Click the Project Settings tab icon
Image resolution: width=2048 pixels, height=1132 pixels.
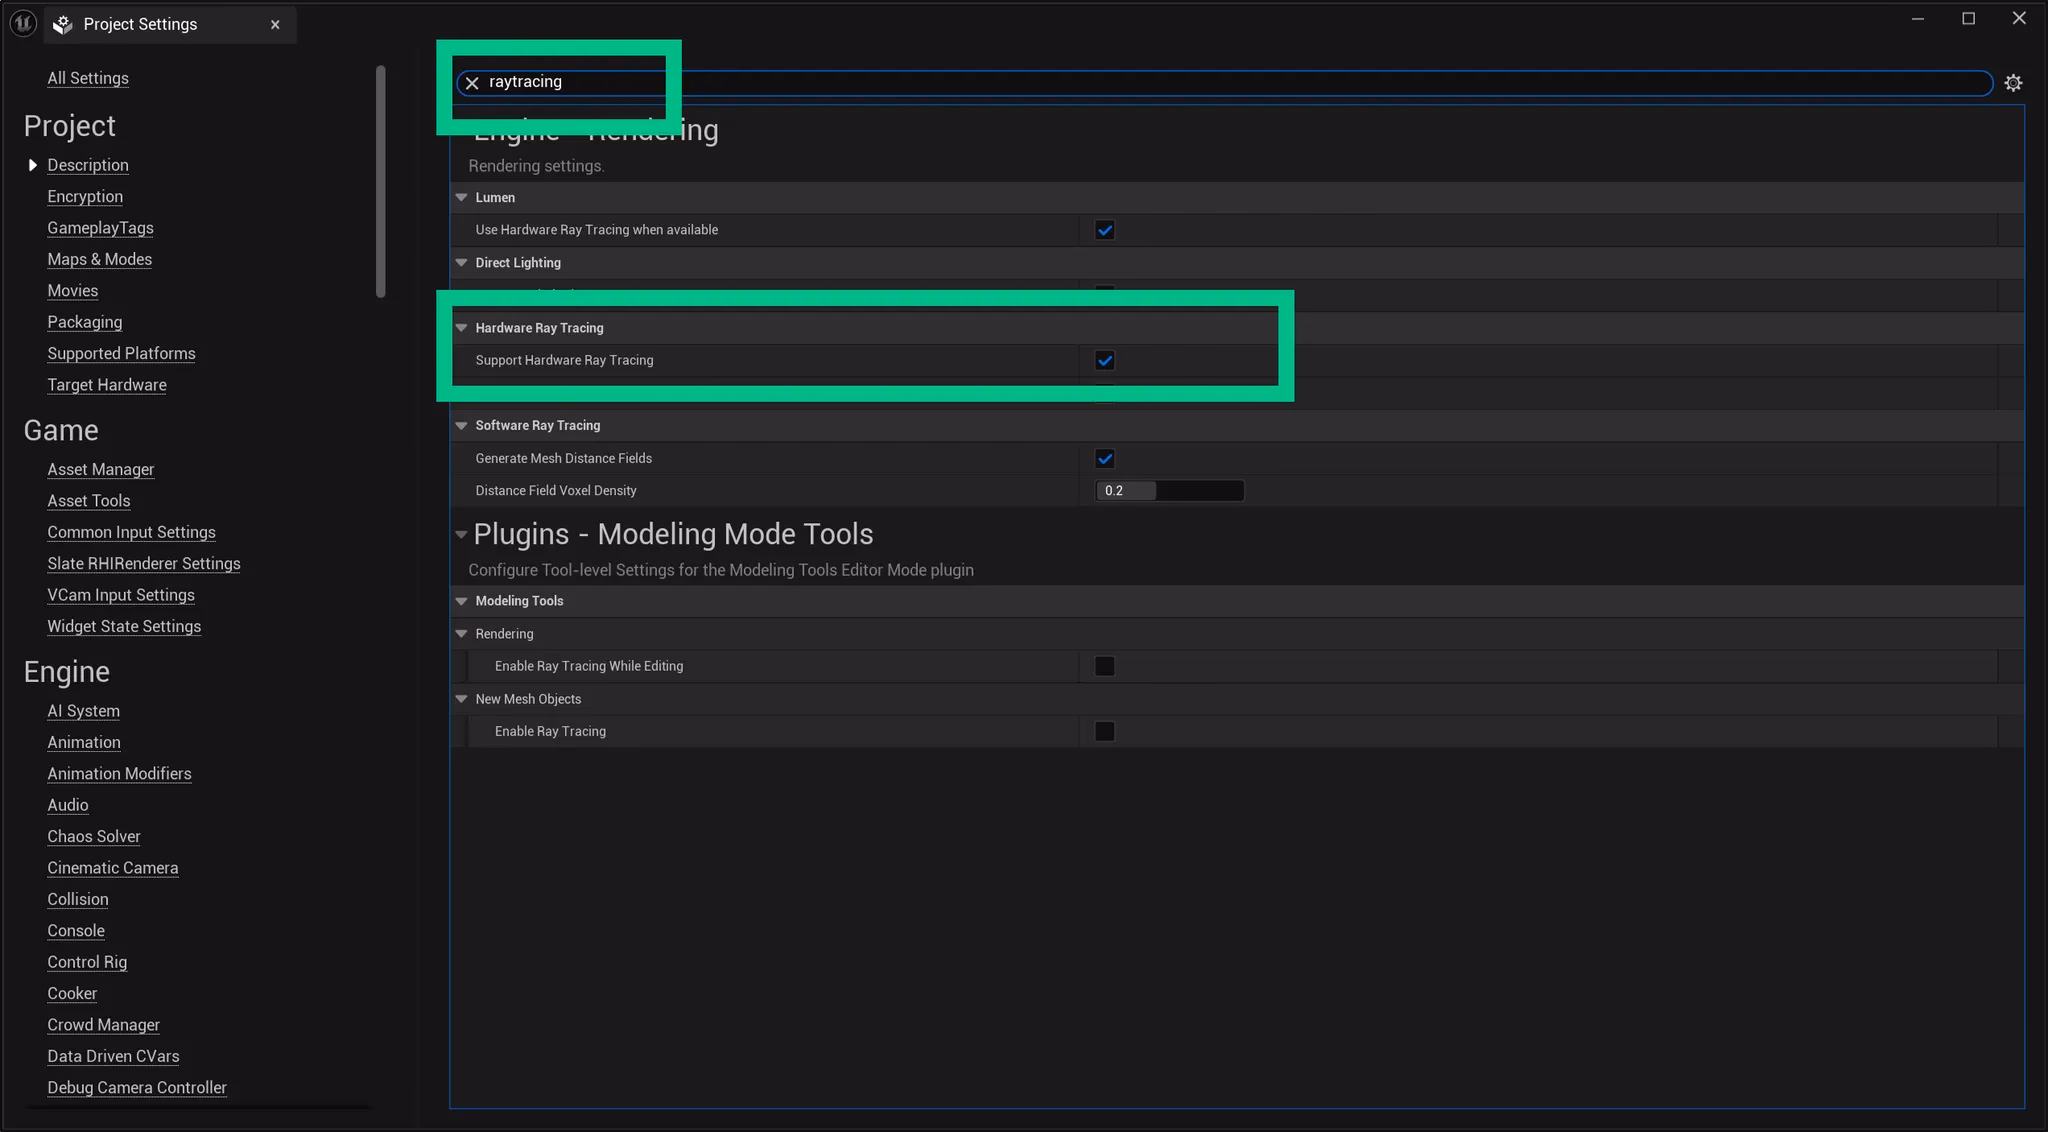pos(62,24)
